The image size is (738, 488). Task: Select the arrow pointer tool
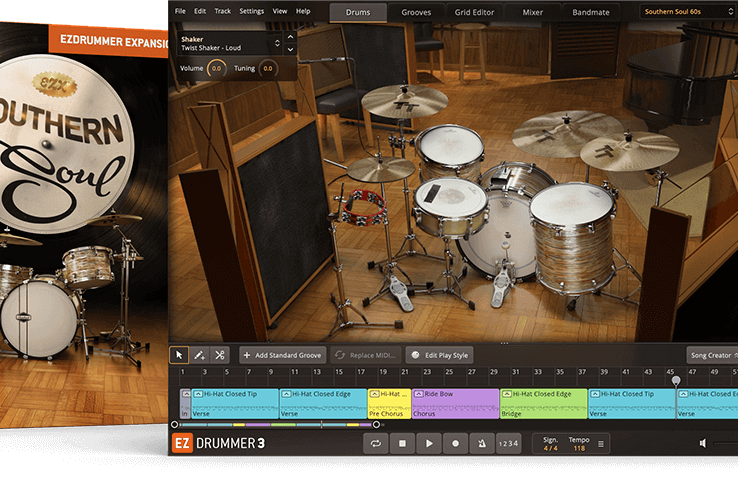pos(179,355)
